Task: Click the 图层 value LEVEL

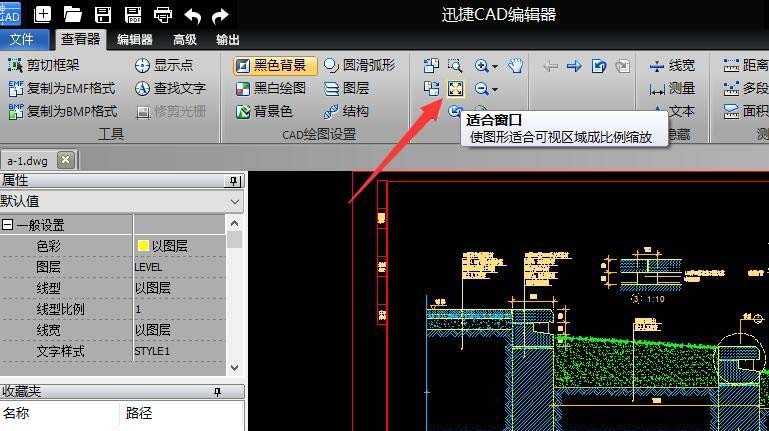Action: pyautogui.click(x=148, y=267)
